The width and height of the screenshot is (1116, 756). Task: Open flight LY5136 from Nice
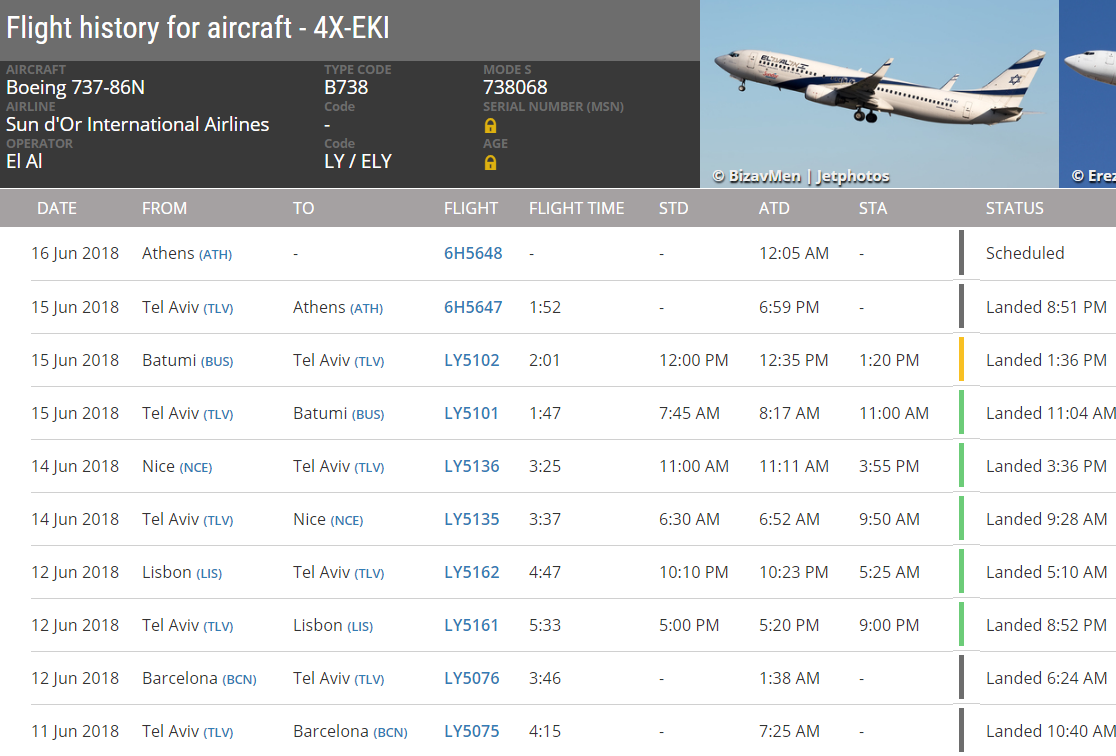point(471,466)
